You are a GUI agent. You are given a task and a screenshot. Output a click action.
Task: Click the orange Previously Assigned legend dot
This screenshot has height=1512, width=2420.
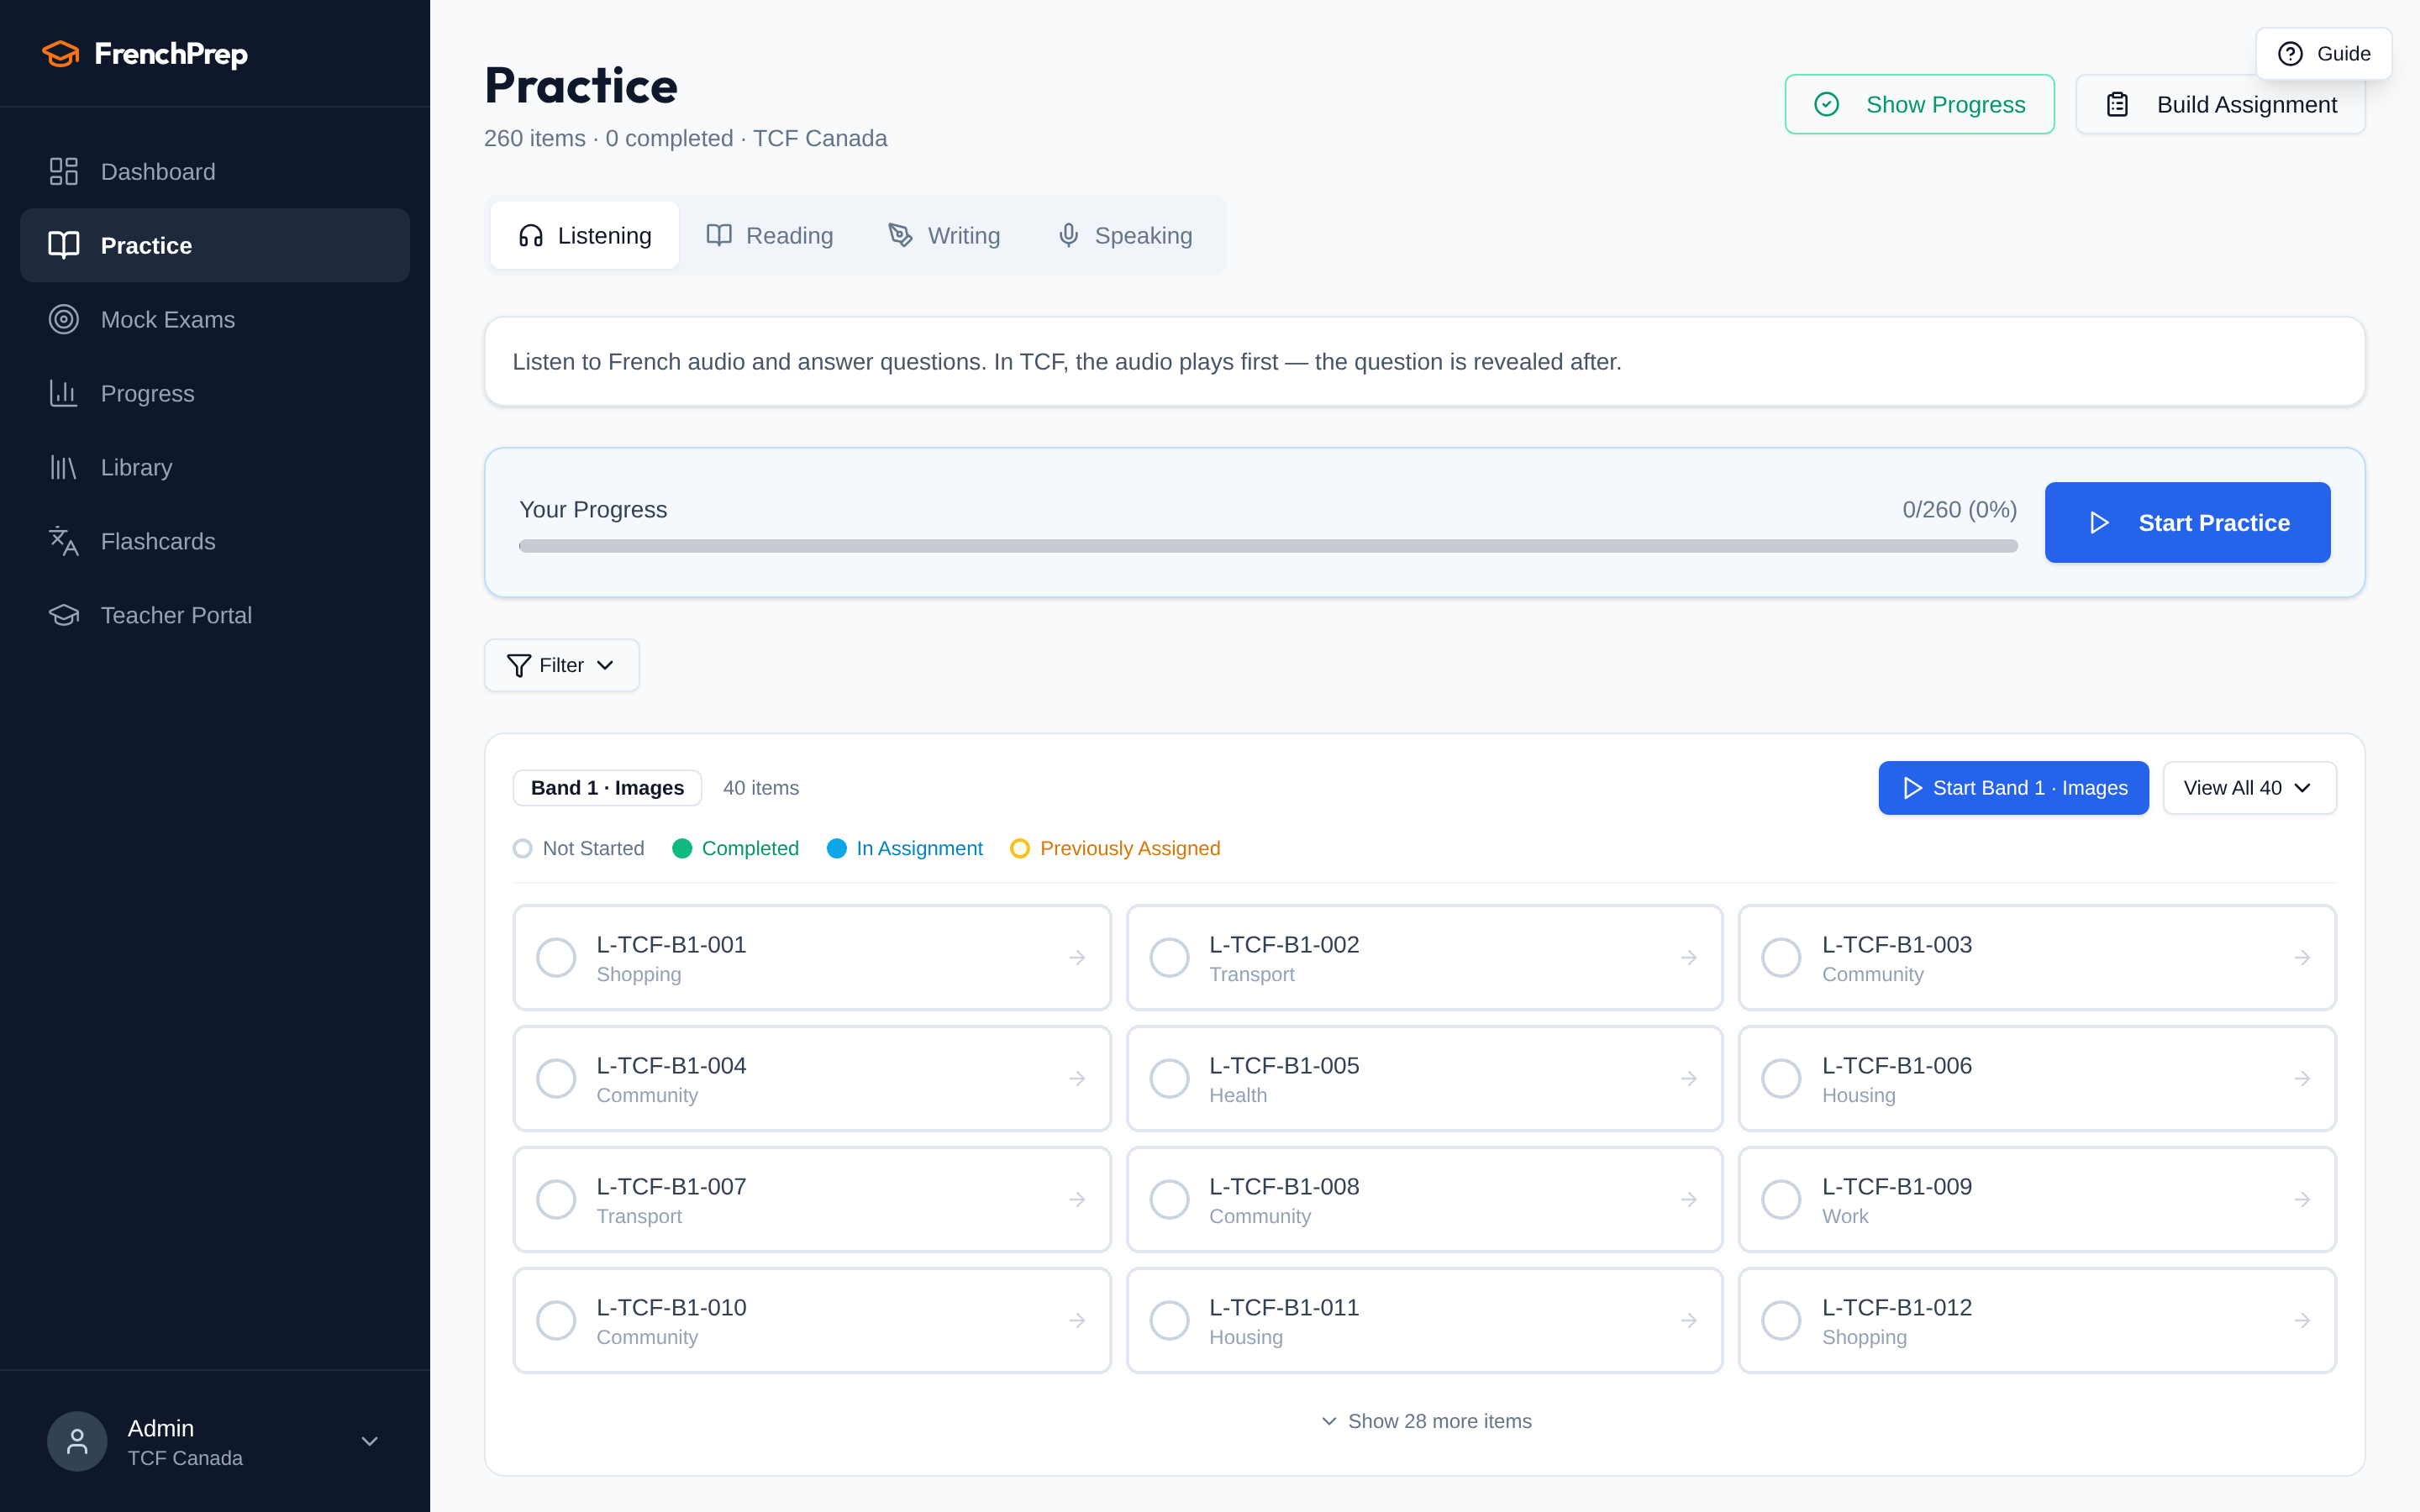(x=1020, y=848)
